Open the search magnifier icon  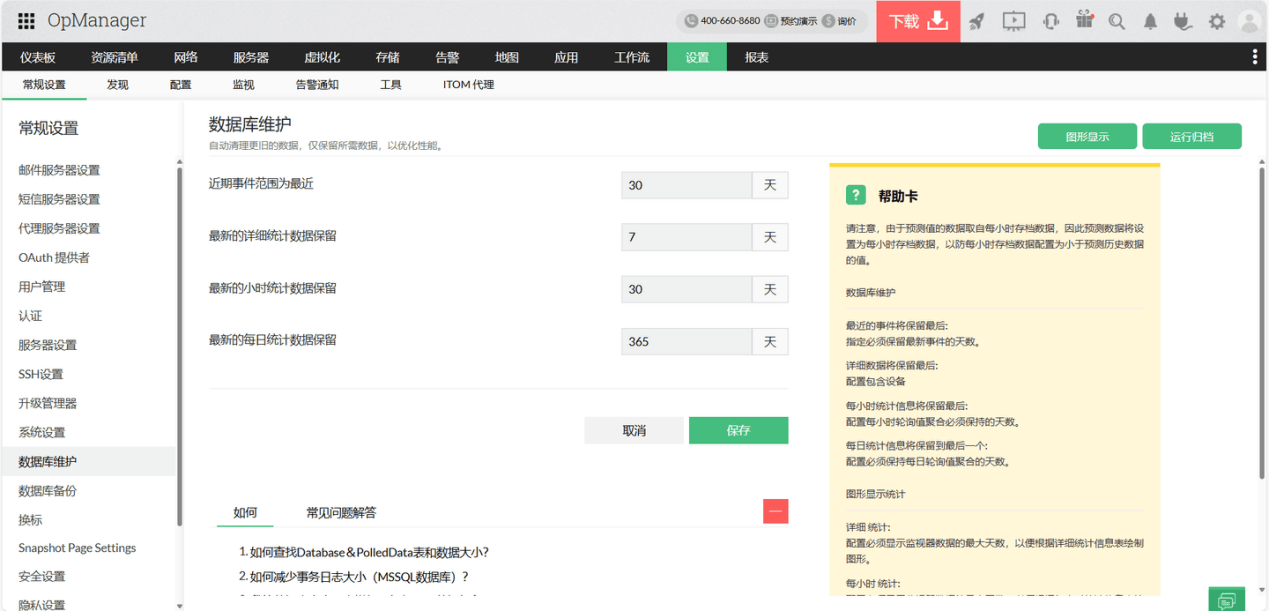(1117, 21)
